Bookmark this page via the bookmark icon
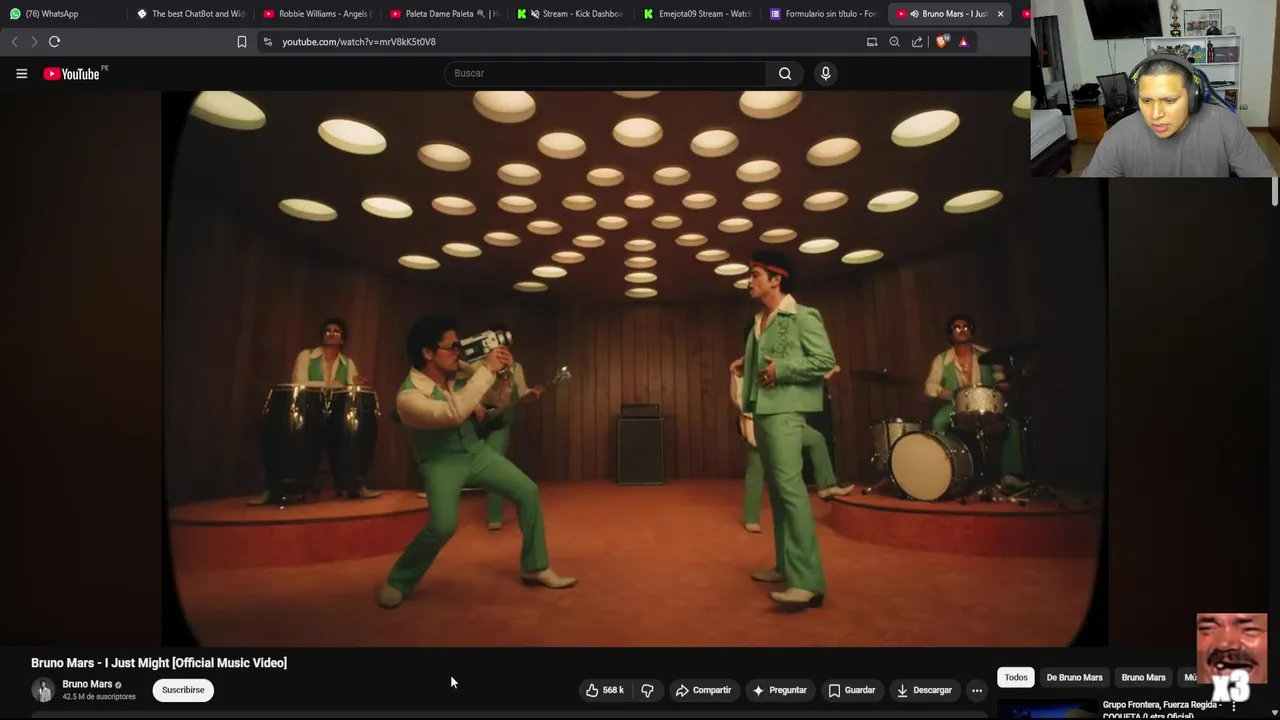 241,42
